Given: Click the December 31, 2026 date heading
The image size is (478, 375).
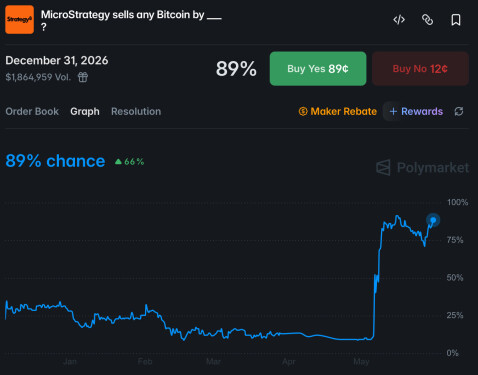Looking at the screenshot, I should 57,60.
